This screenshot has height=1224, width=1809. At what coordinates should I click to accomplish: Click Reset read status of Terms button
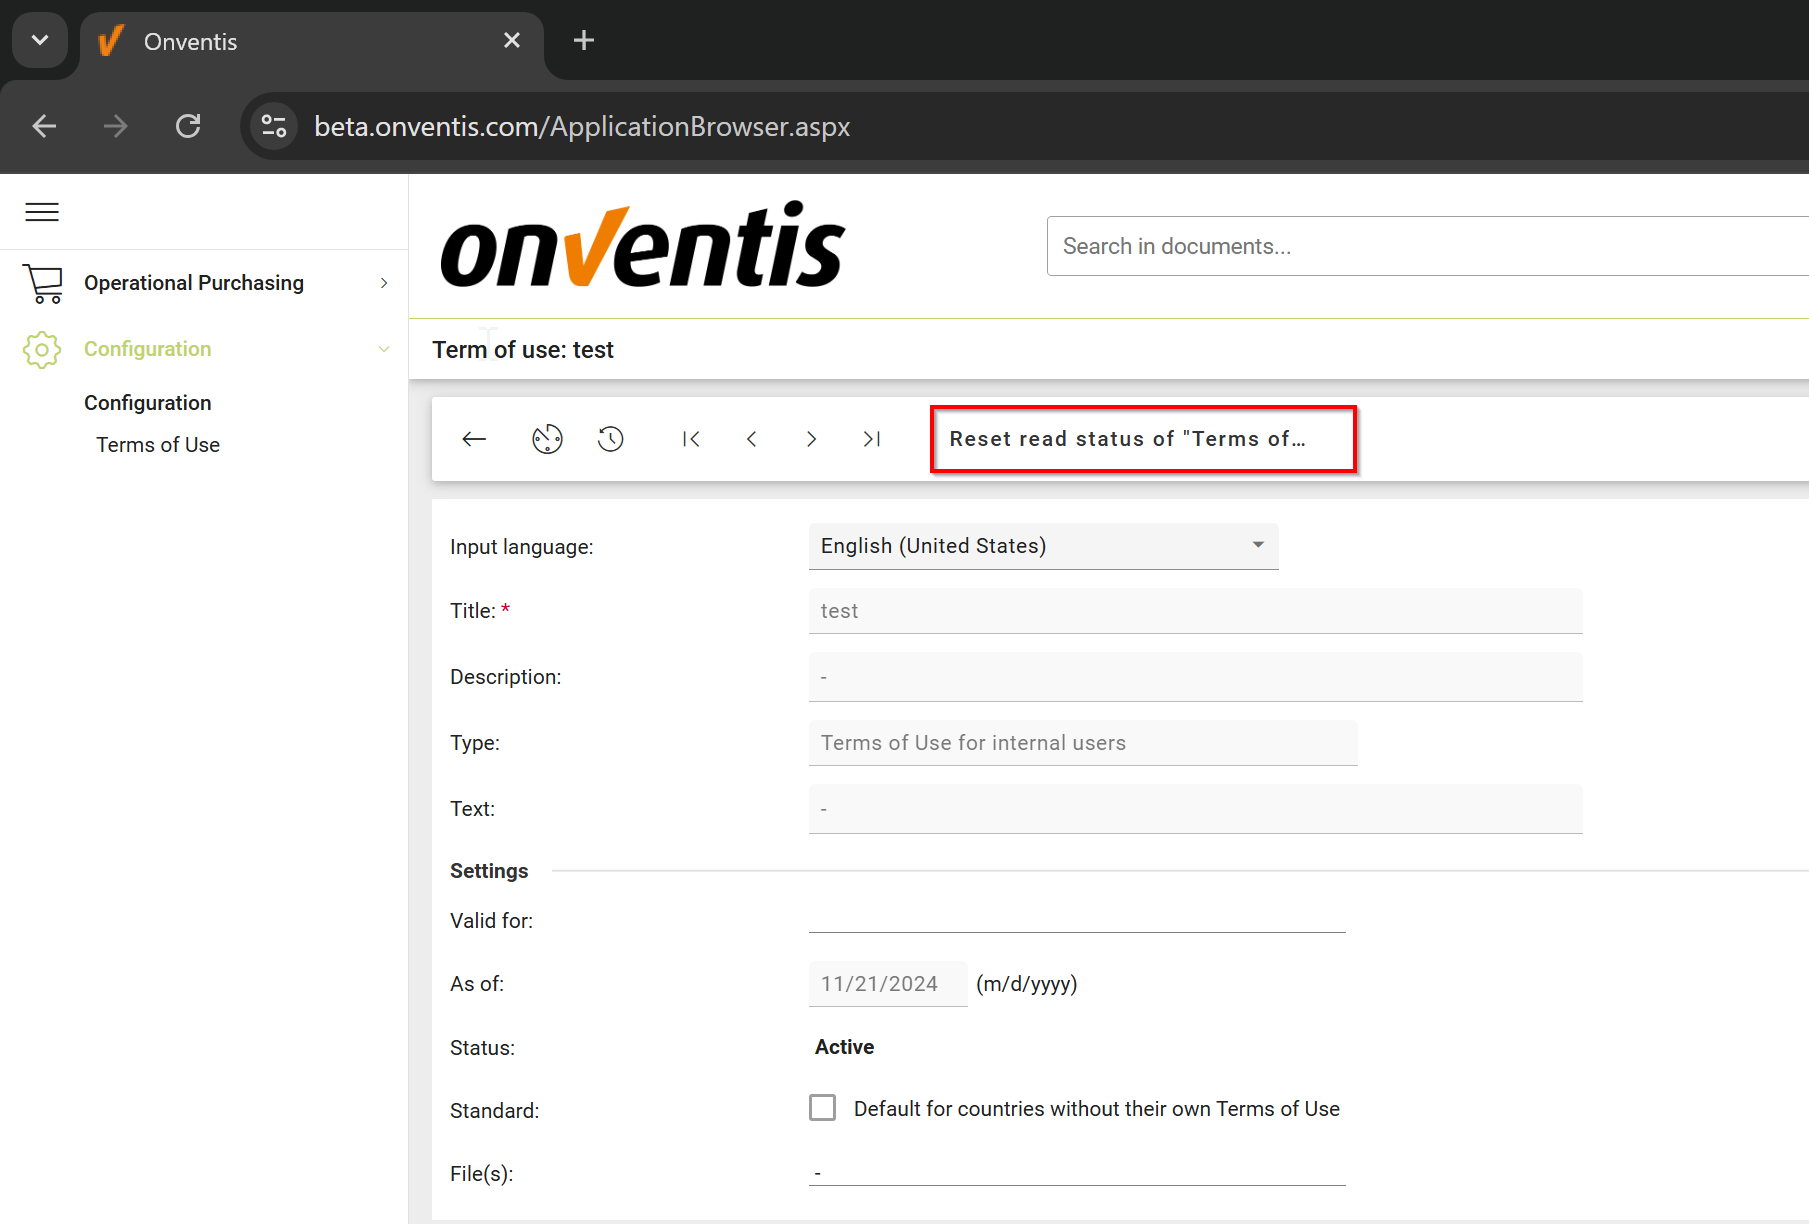(1142, 439)
